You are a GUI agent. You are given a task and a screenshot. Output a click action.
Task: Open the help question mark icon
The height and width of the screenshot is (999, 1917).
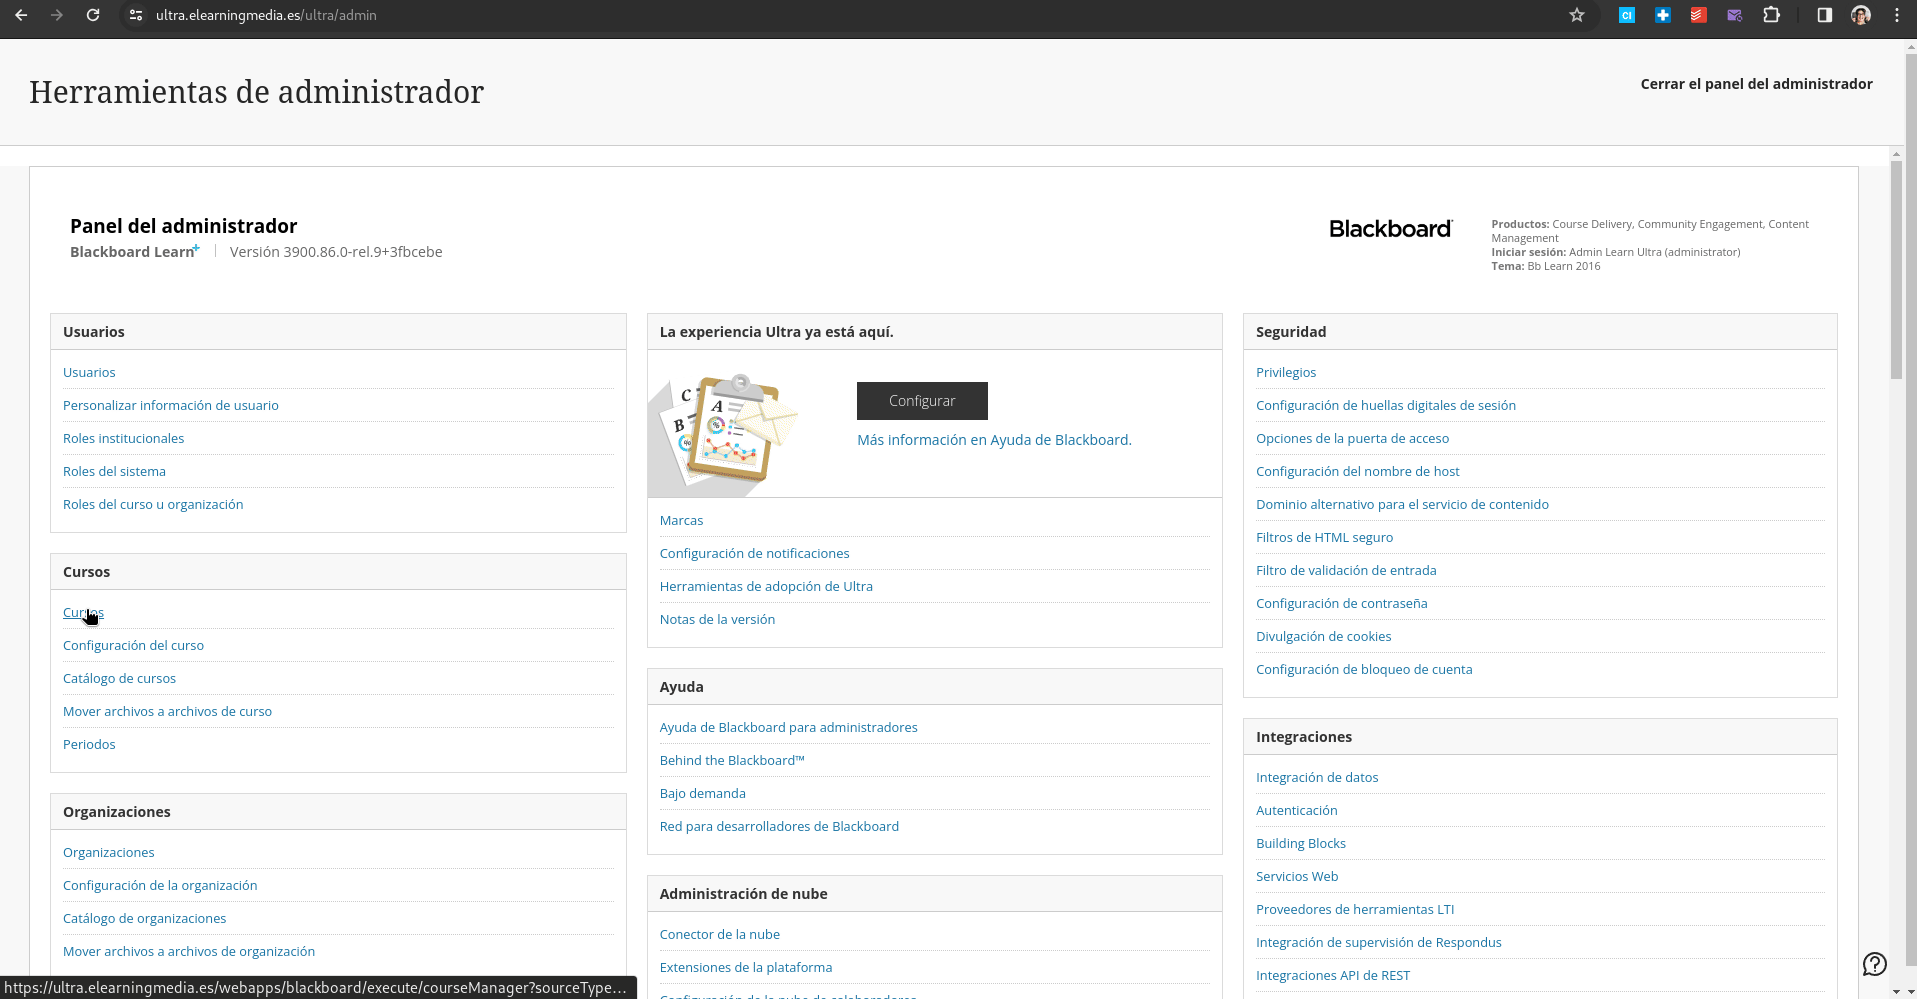click(x=1875, y=964)
